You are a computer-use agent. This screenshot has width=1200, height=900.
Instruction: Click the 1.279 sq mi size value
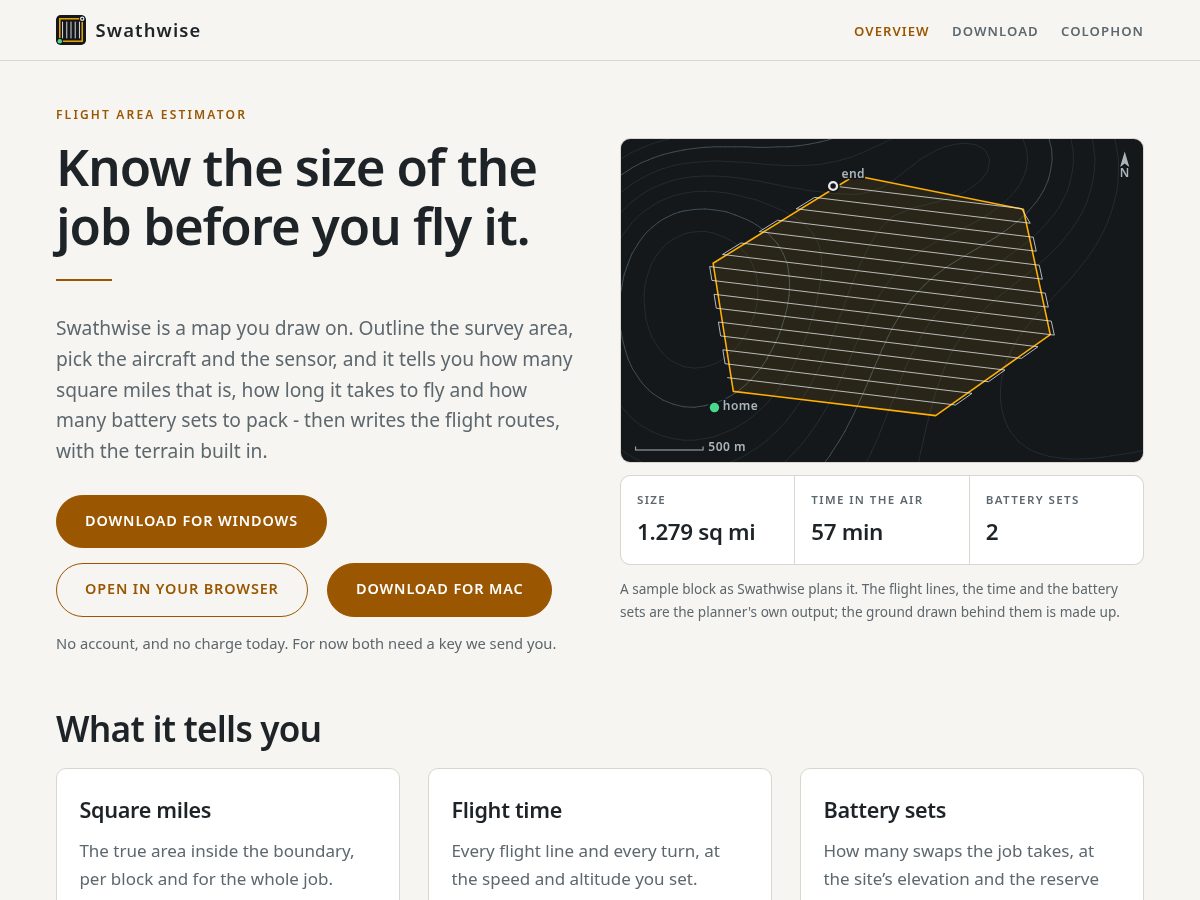tap(696, 532)
